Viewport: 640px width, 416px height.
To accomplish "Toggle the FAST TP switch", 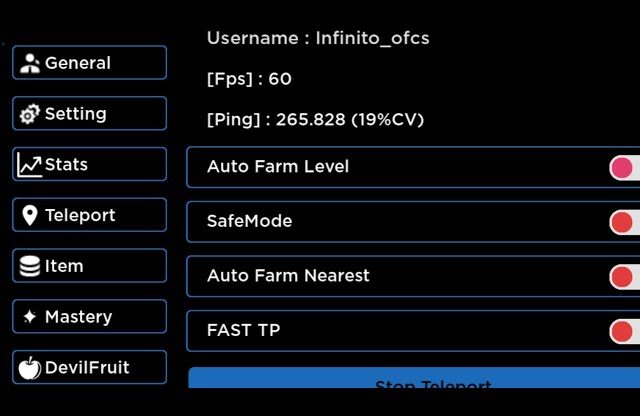I will pos(624,331).
